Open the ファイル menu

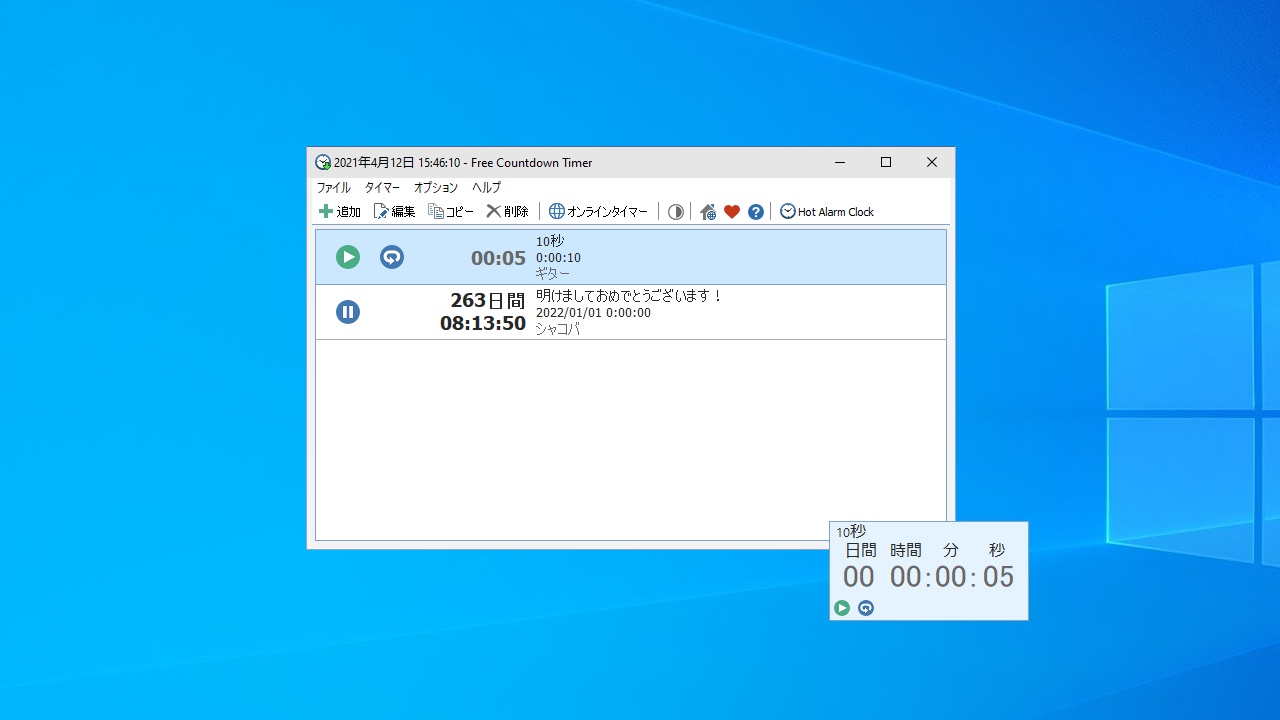tap(334, 187)
